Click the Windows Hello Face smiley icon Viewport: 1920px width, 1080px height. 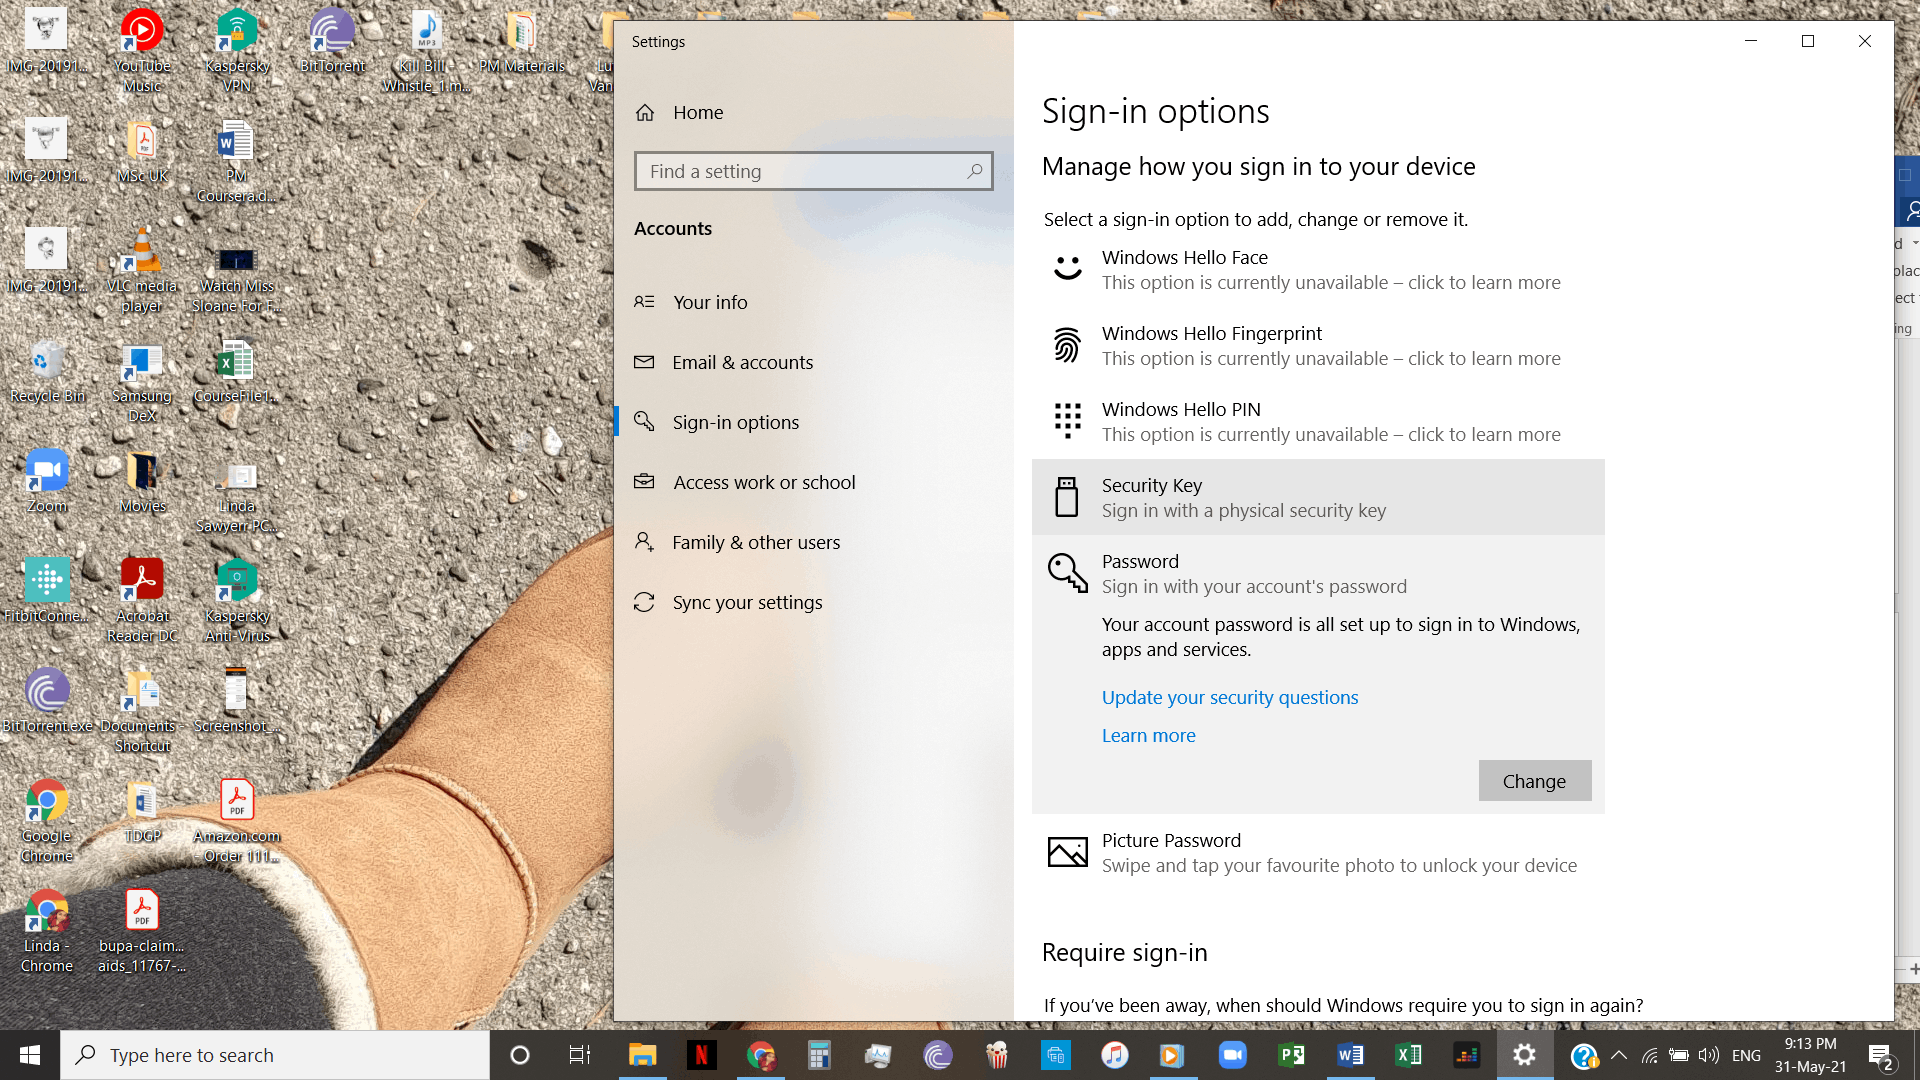pos(1067,269)
